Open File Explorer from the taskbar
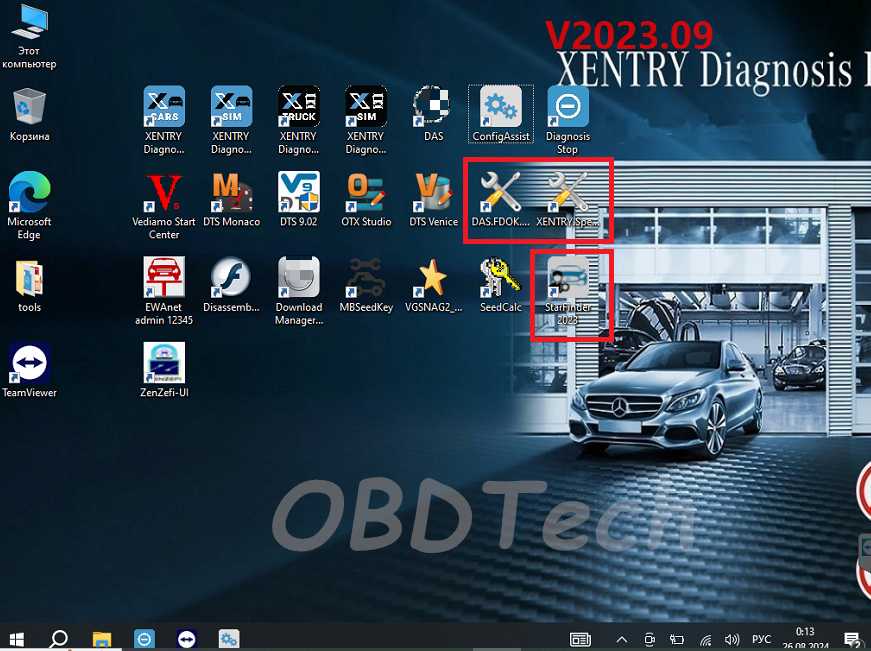This screenshot has width=871, height=651. pos(102,639)
